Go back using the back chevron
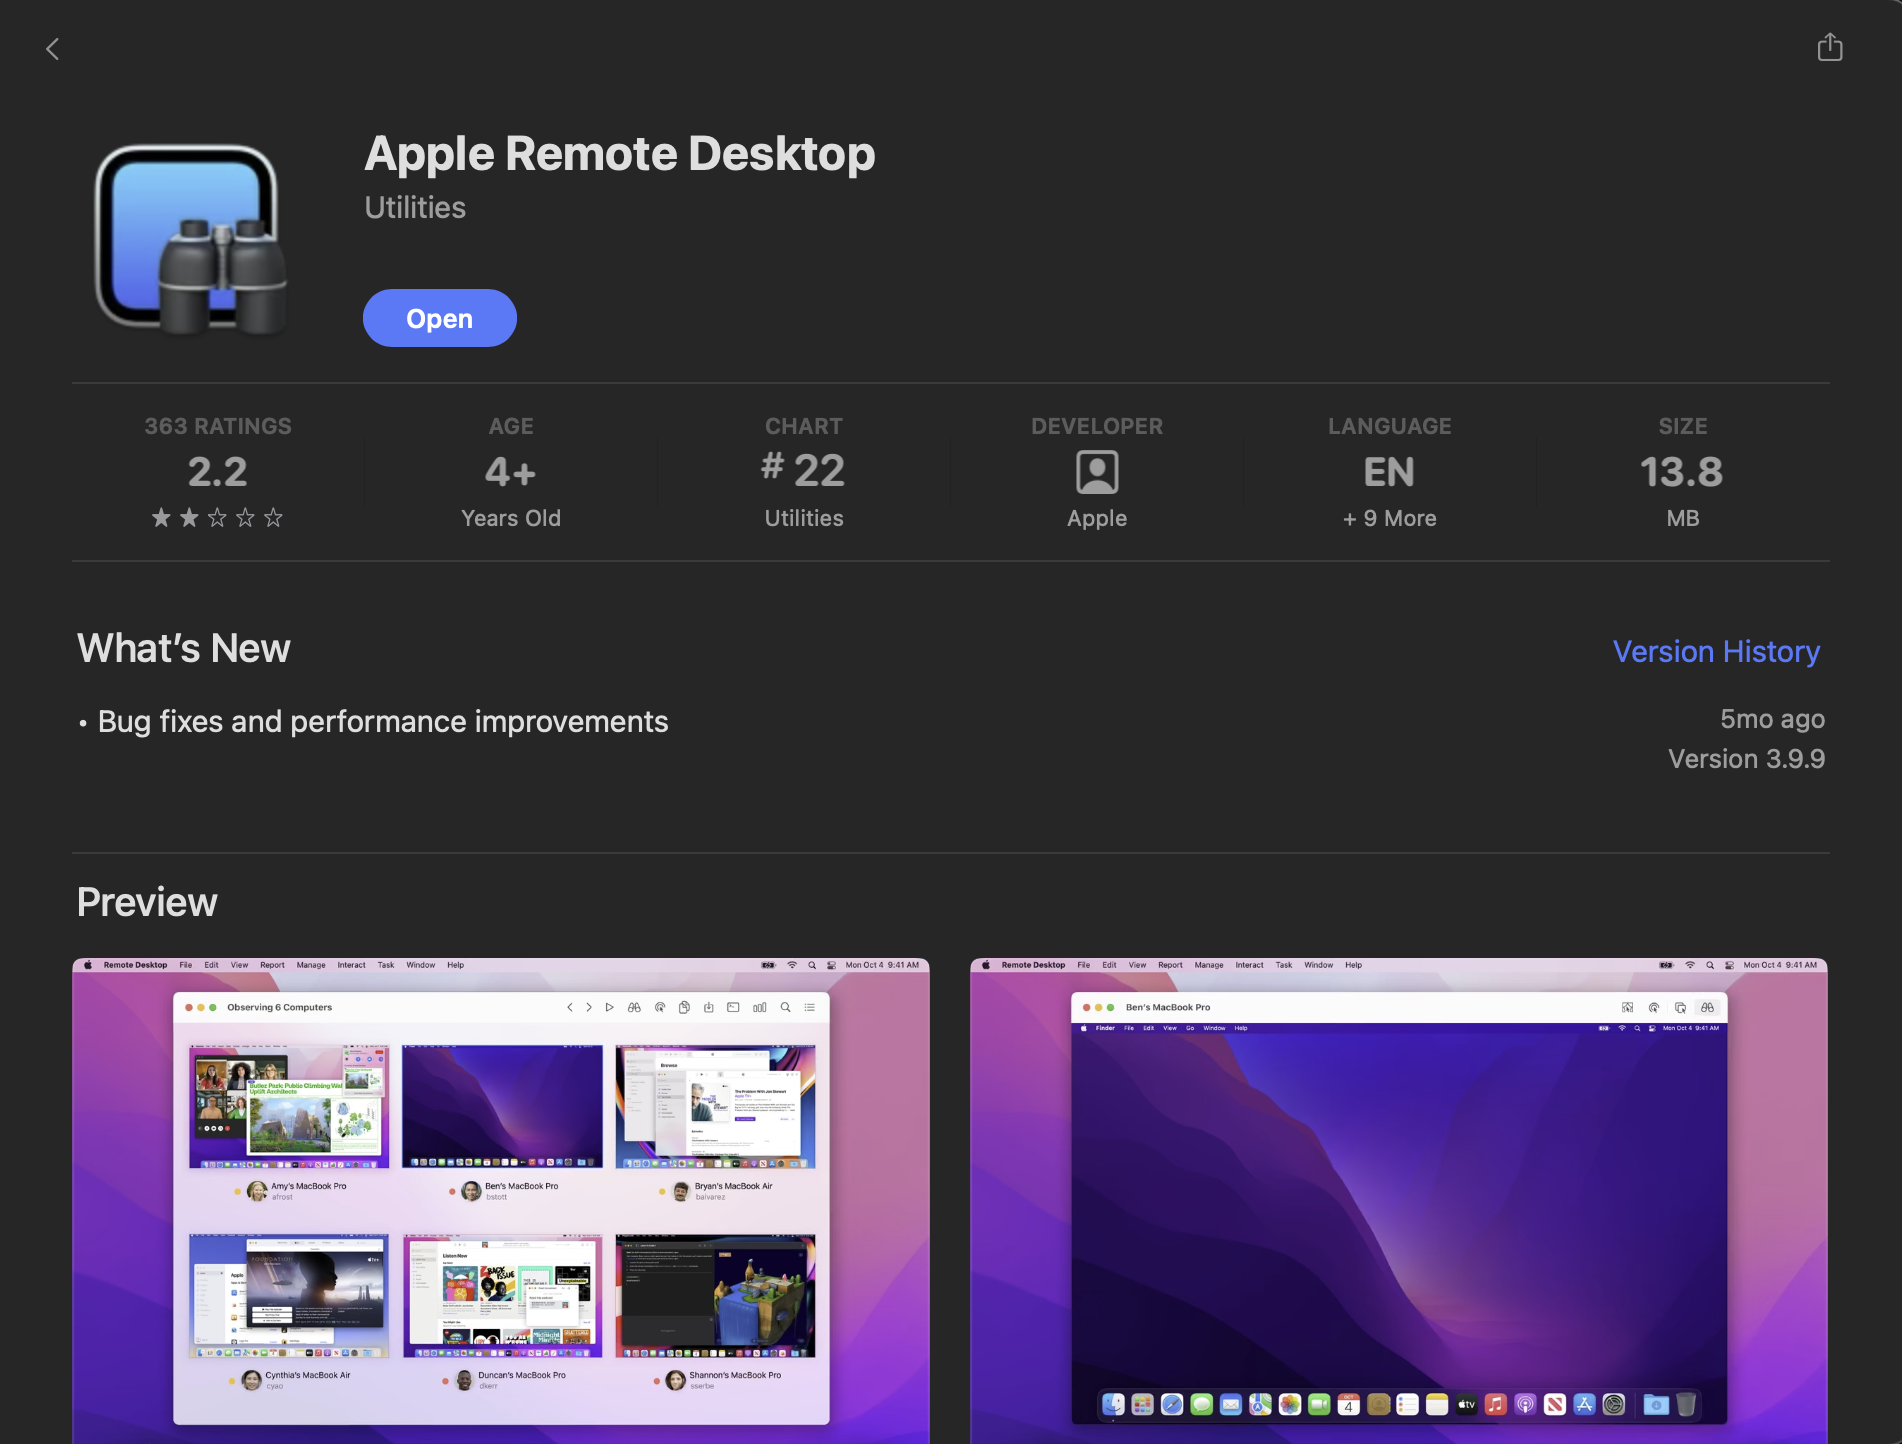 tap(53, 48)
